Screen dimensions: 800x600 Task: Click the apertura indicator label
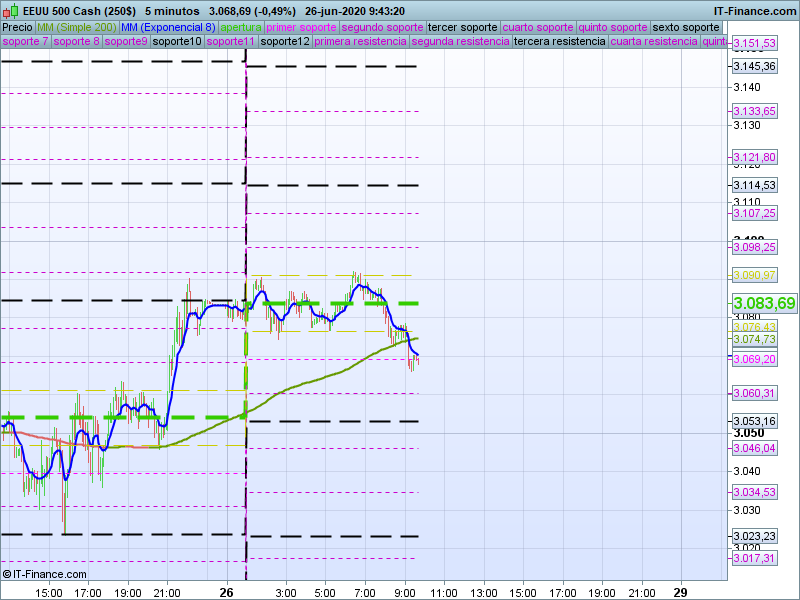click(x=241, y=27)
